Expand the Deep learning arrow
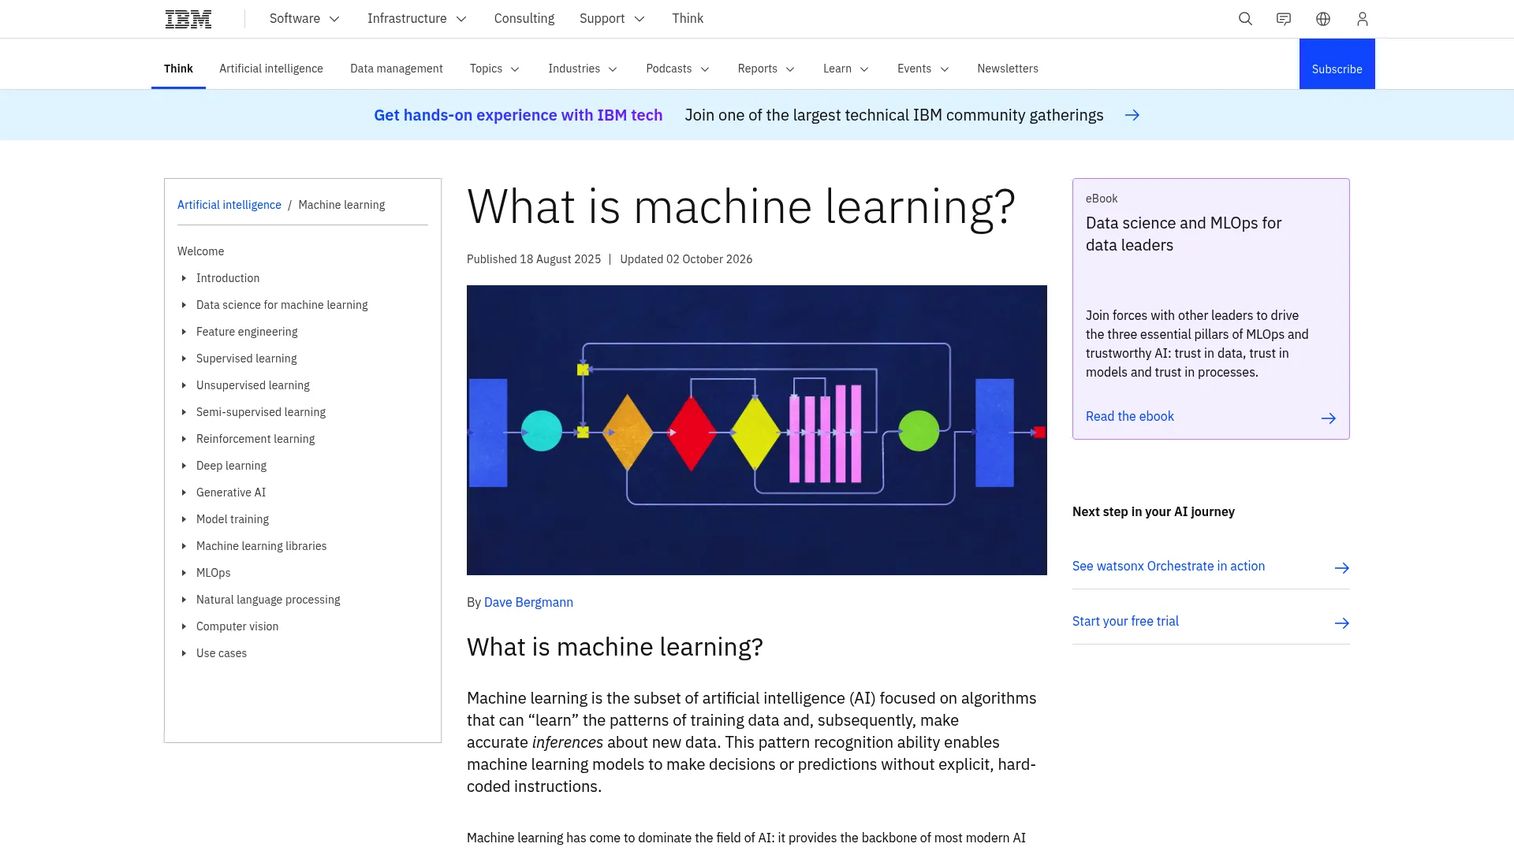 click(184, 466)
